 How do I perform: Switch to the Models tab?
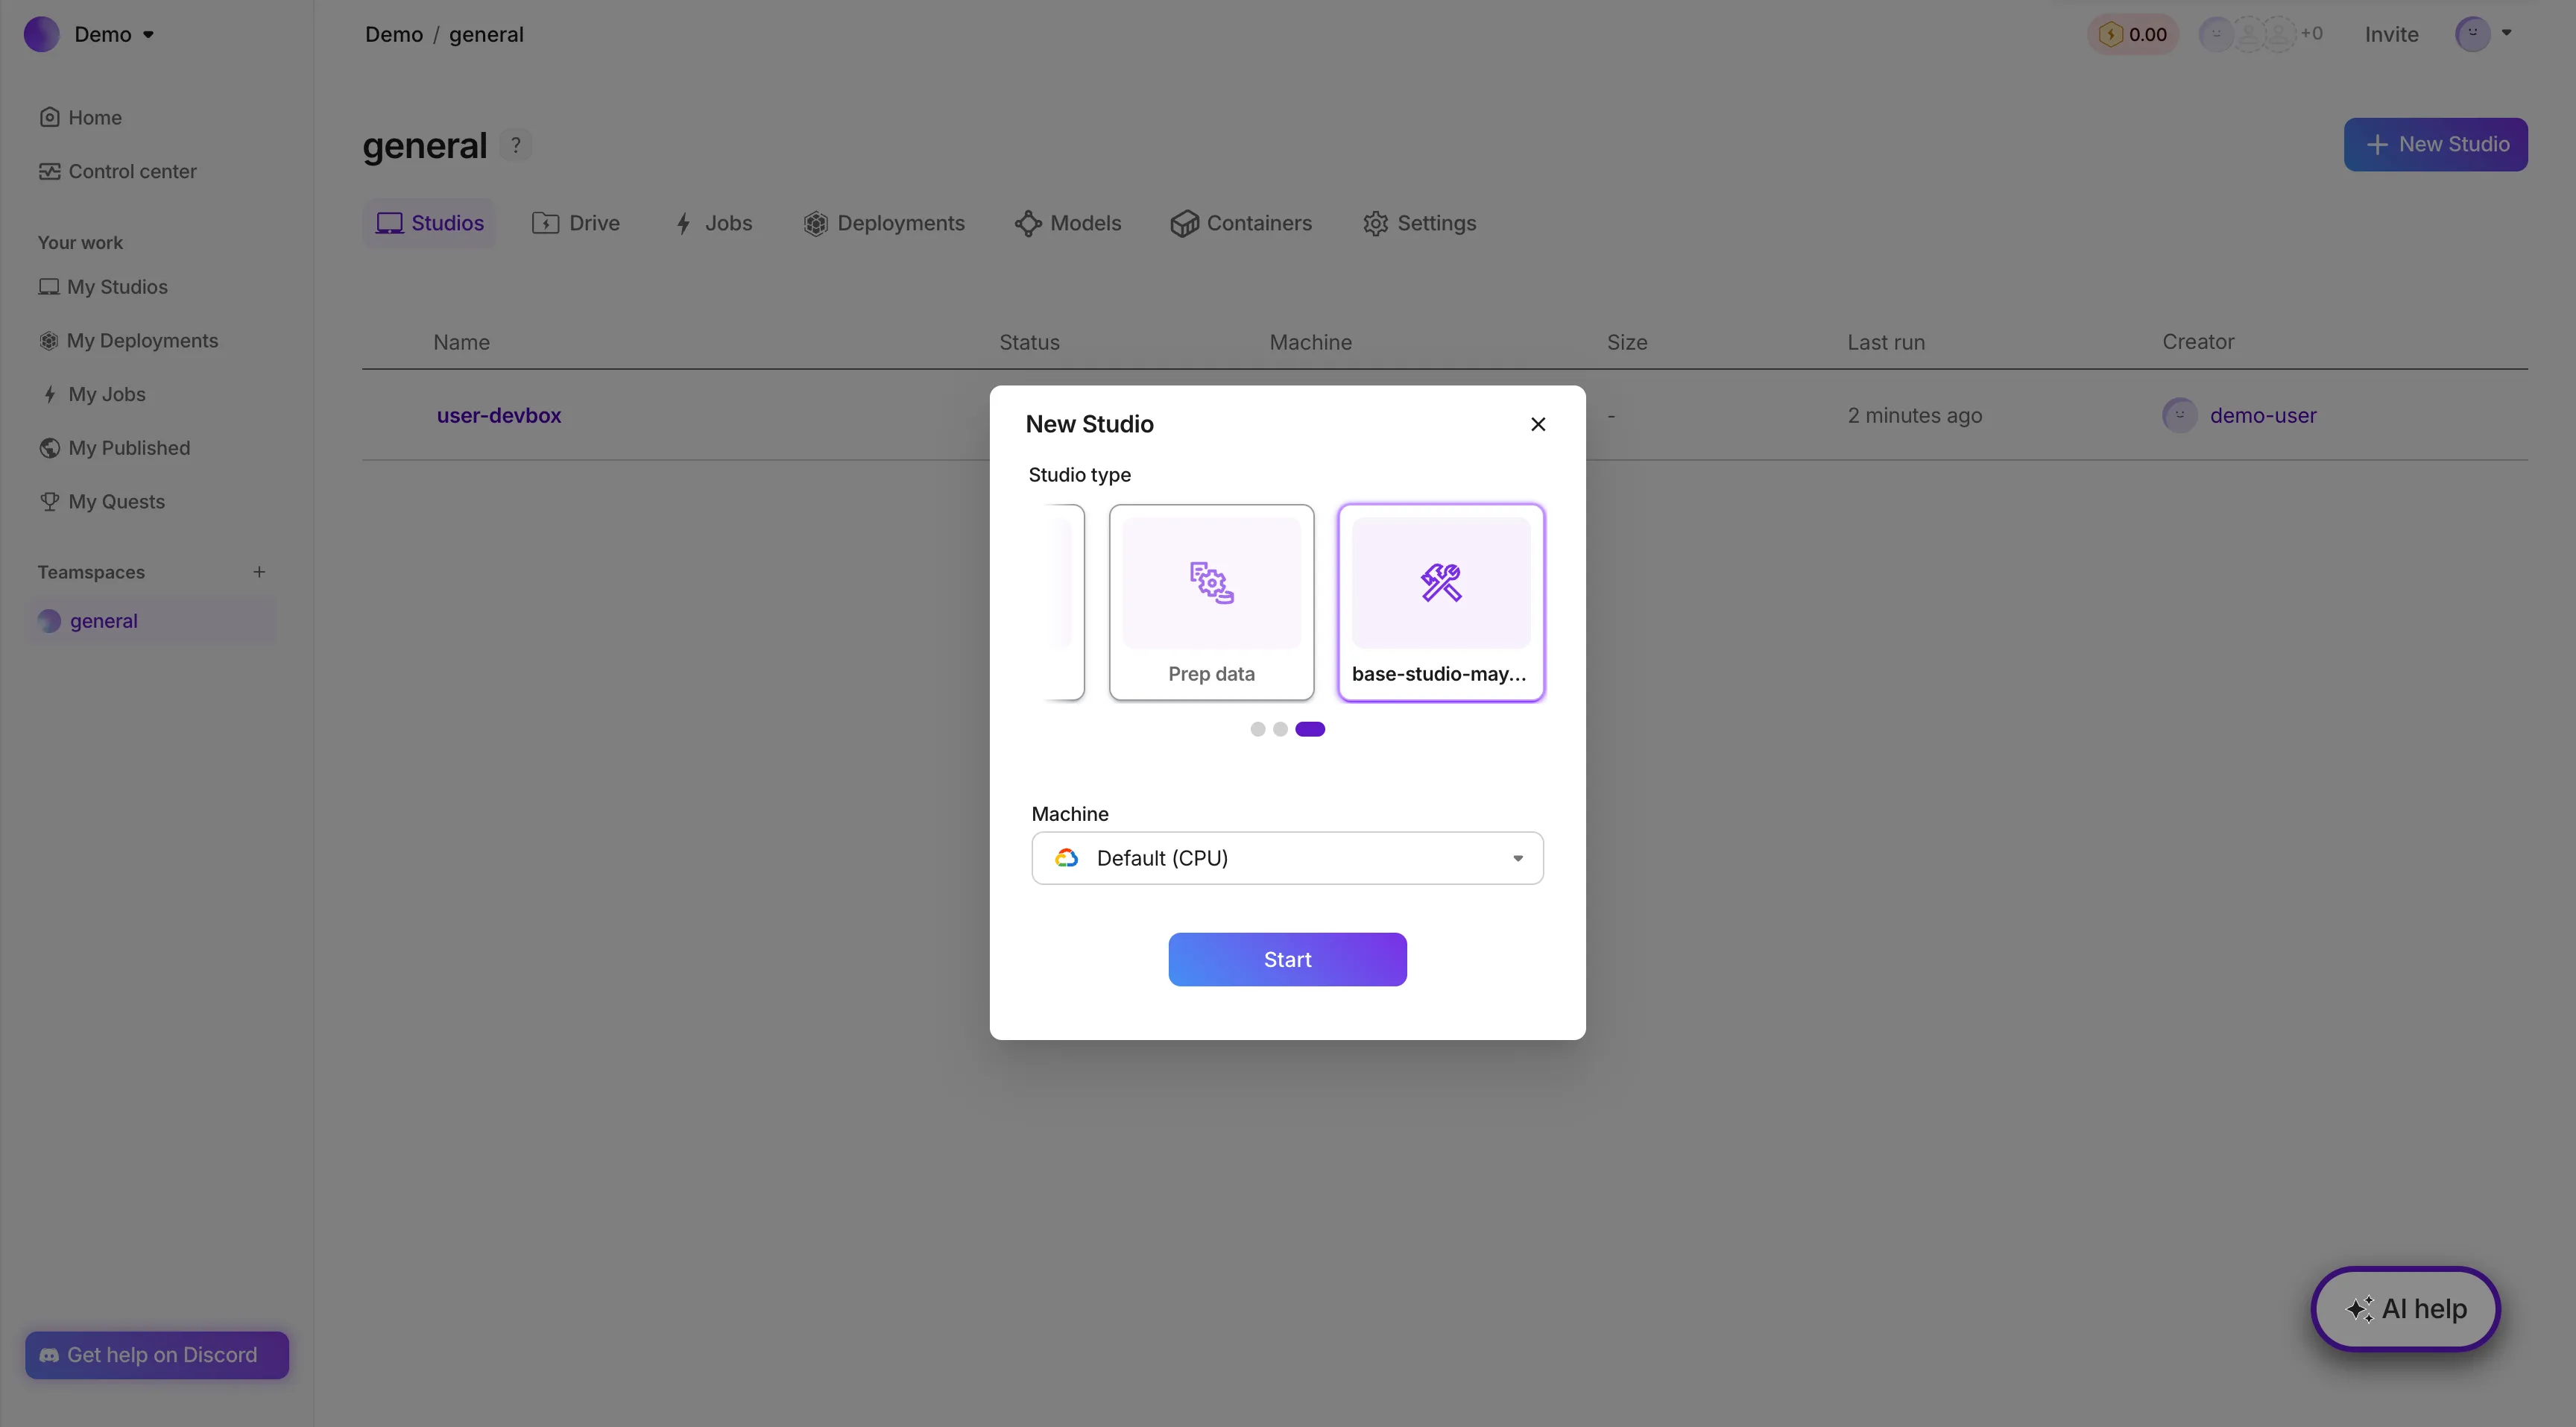(x=1068, y=223)
